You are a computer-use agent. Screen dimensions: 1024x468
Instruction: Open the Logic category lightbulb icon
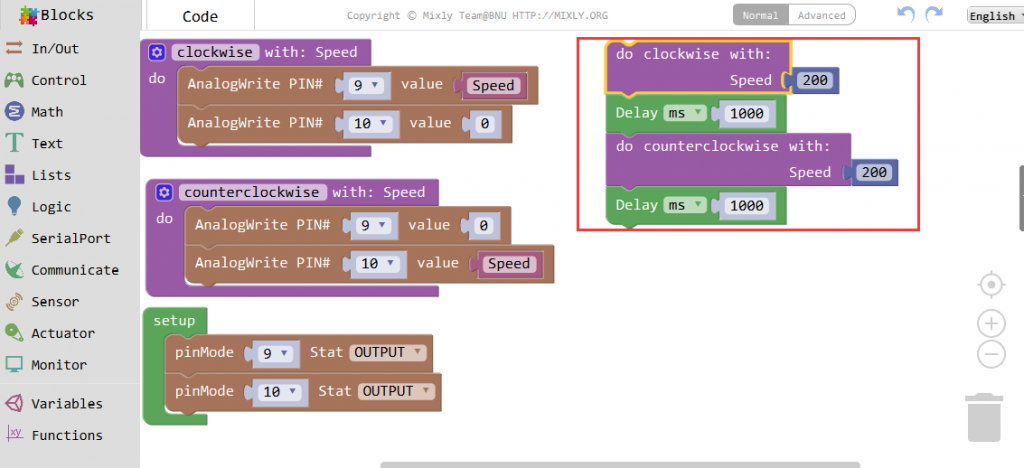point(14,206)
